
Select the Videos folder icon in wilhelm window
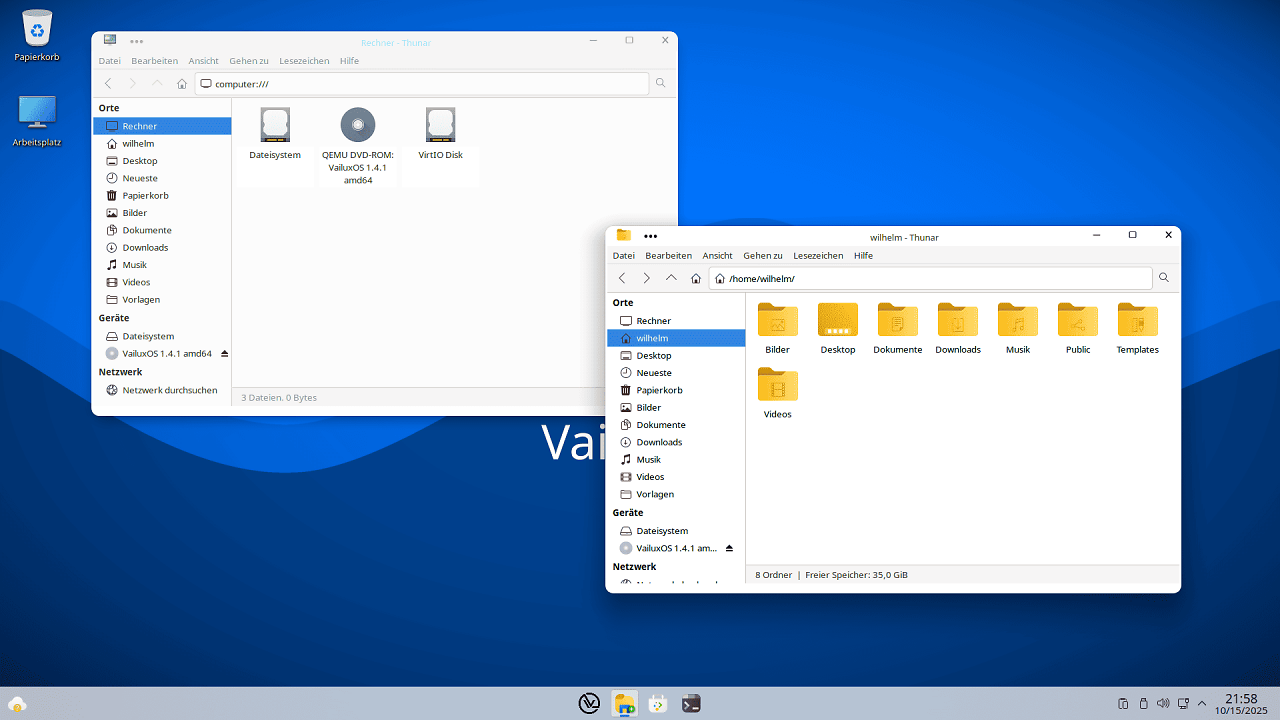pos(778,384)
